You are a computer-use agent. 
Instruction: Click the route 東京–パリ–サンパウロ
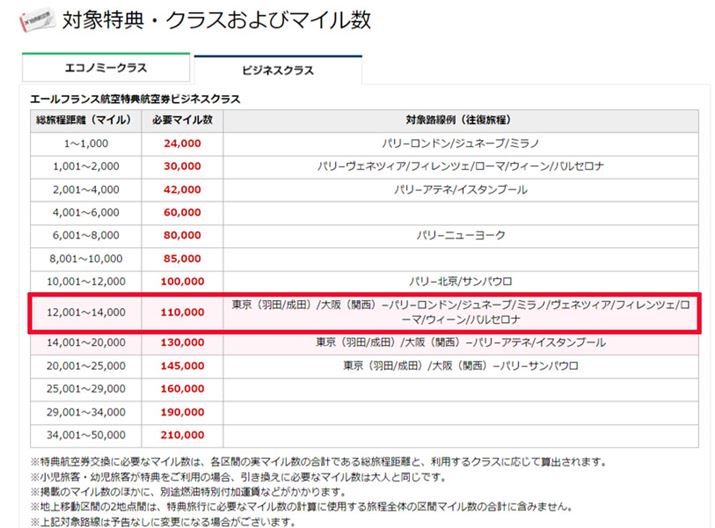point(461,366)
